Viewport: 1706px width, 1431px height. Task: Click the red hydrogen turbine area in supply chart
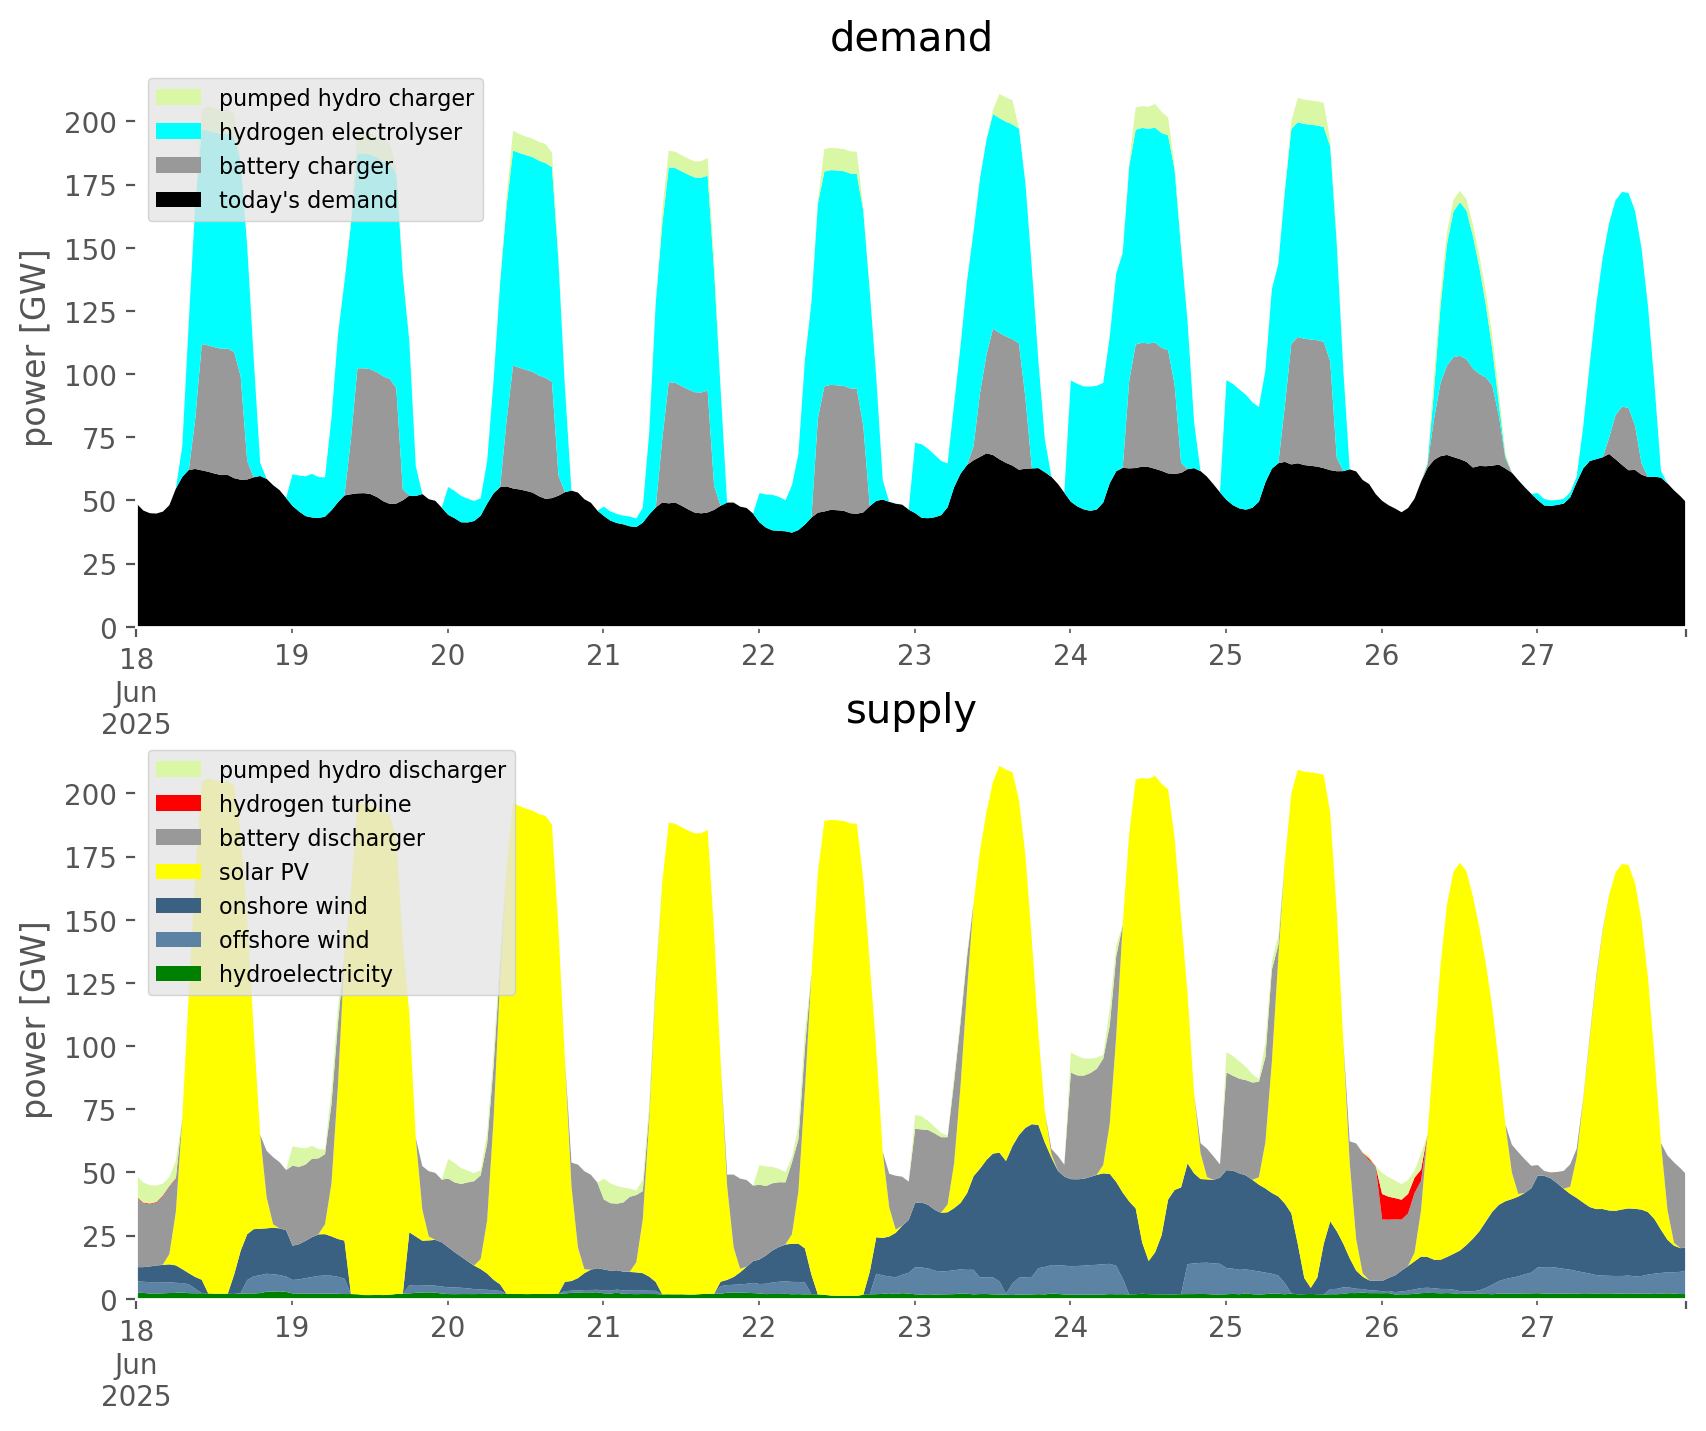[1394, 1207]
